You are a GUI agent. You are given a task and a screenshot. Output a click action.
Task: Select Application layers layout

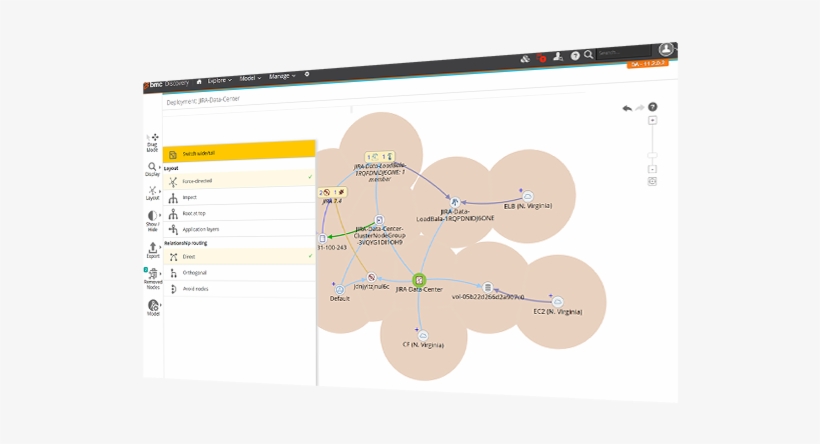(240, 229)
